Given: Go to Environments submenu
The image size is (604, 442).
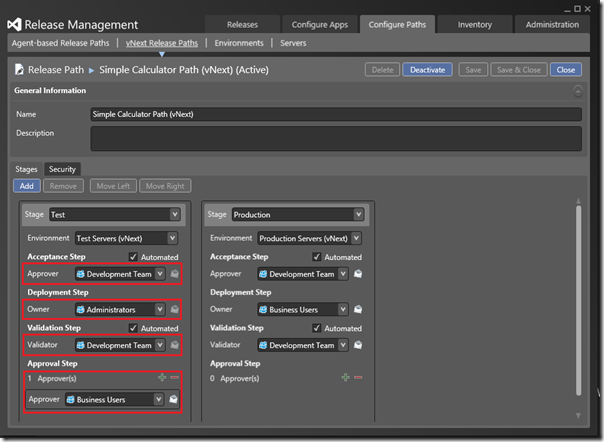Looking at the screenshot, I should pyautogui.click(x=239, y=43).
